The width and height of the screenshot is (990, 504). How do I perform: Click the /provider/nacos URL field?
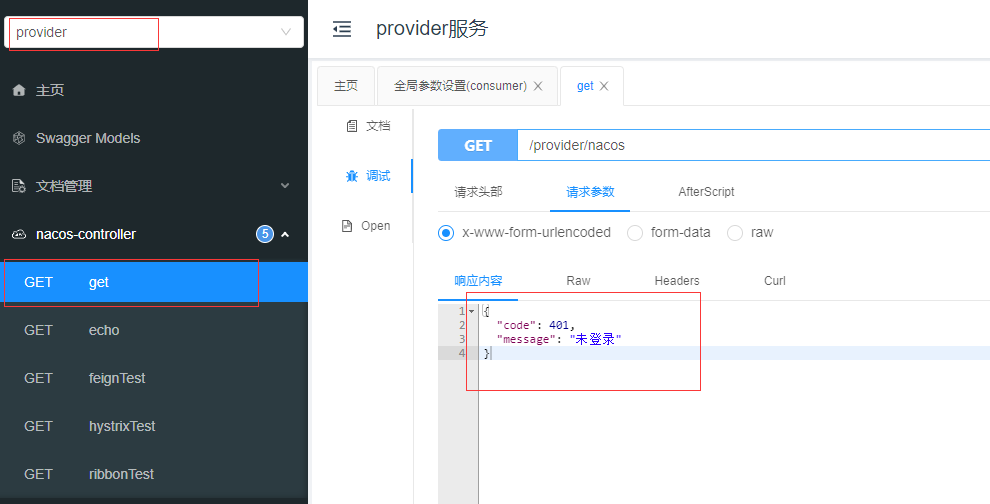[x=754, y=145]
